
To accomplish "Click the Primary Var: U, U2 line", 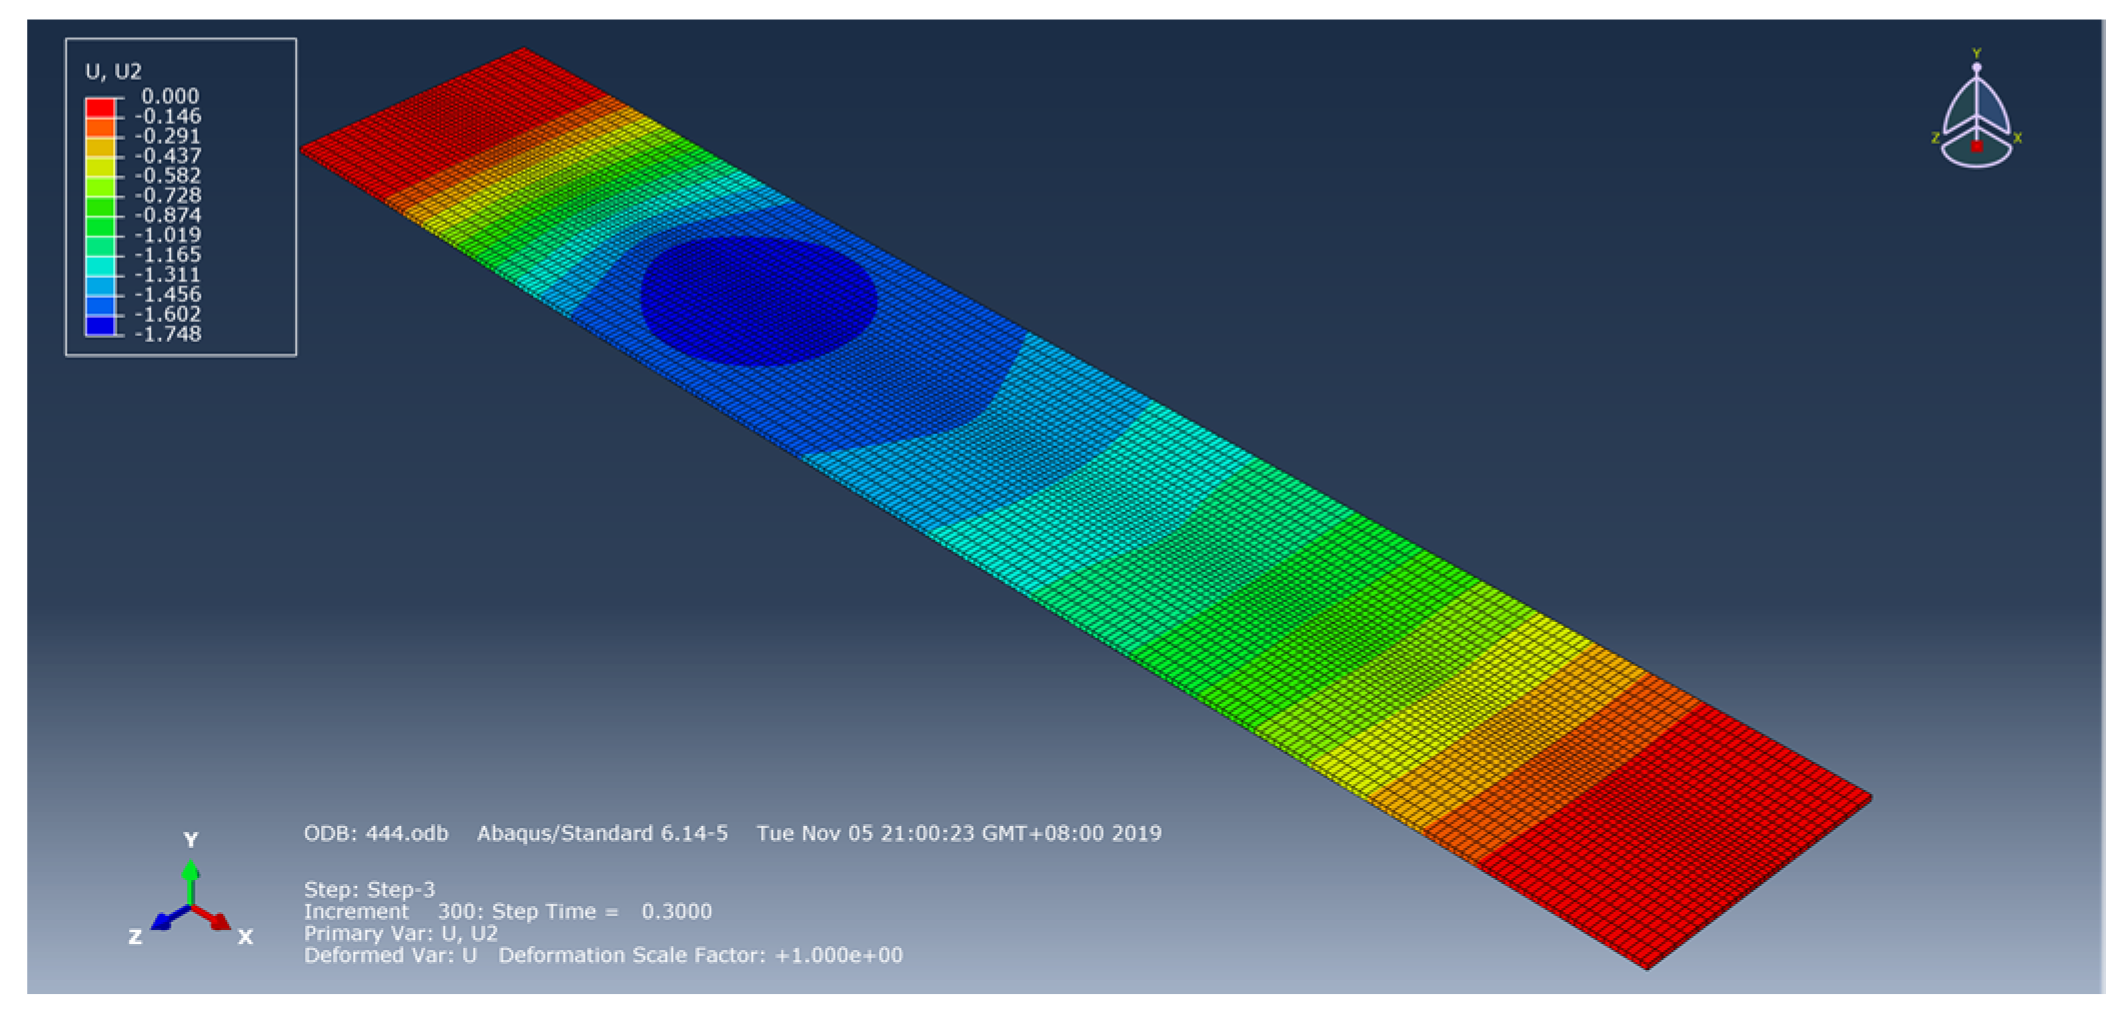I will click(400, 933).
